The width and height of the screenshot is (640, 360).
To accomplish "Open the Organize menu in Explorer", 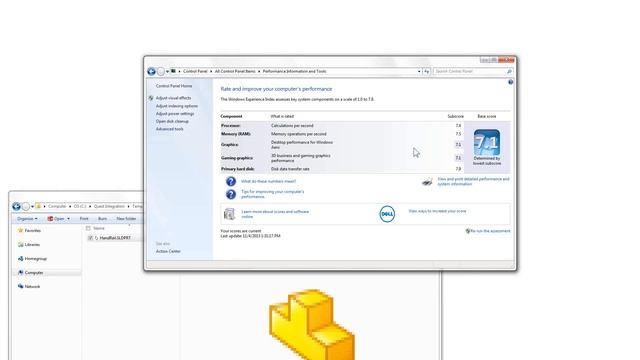I will pyautogui.click(x=27, y=219).
